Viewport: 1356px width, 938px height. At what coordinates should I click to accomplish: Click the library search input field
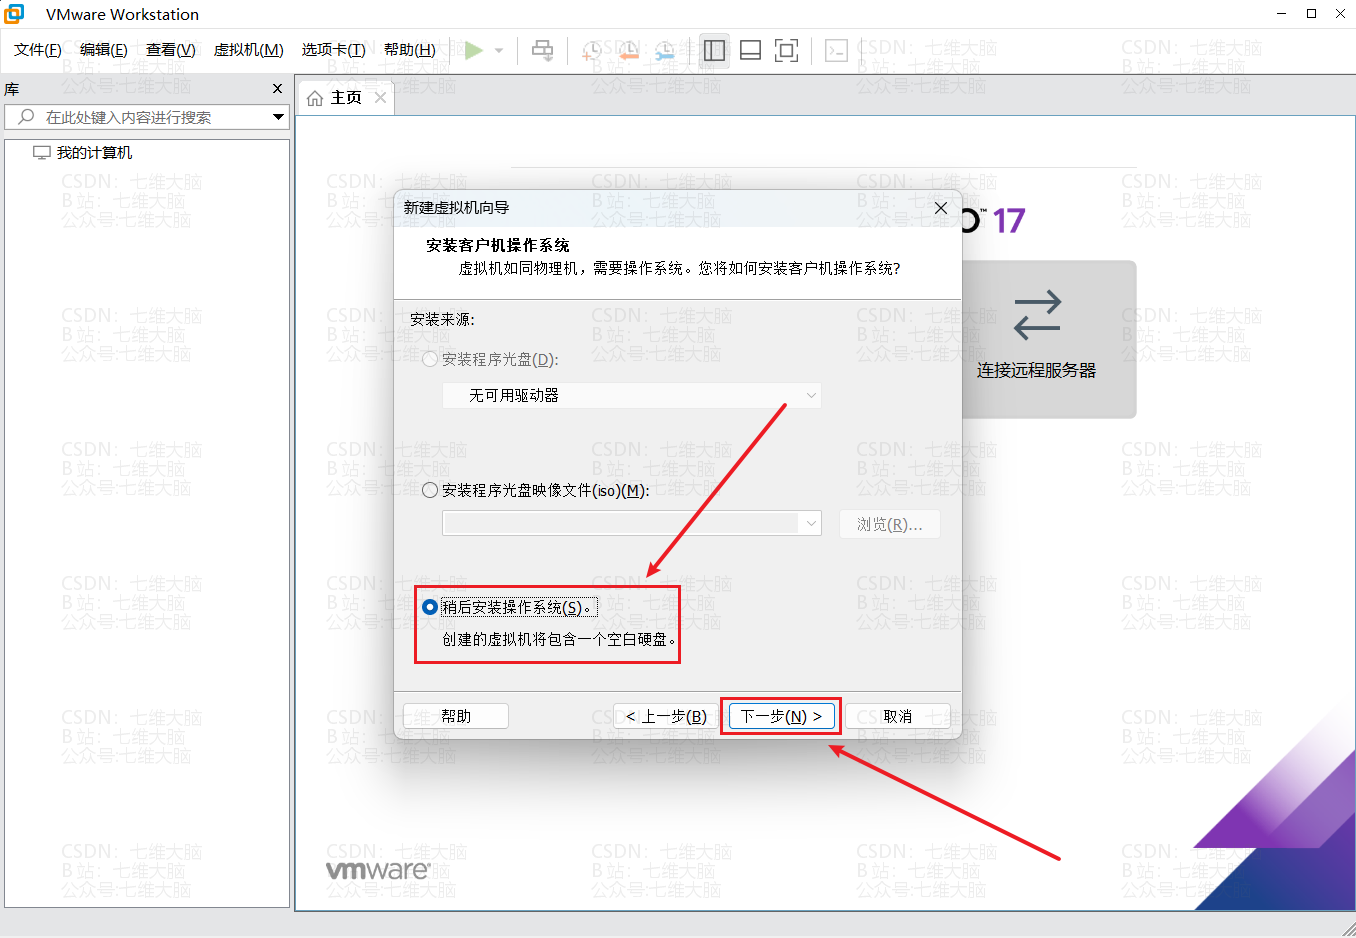tap(147, 117)
